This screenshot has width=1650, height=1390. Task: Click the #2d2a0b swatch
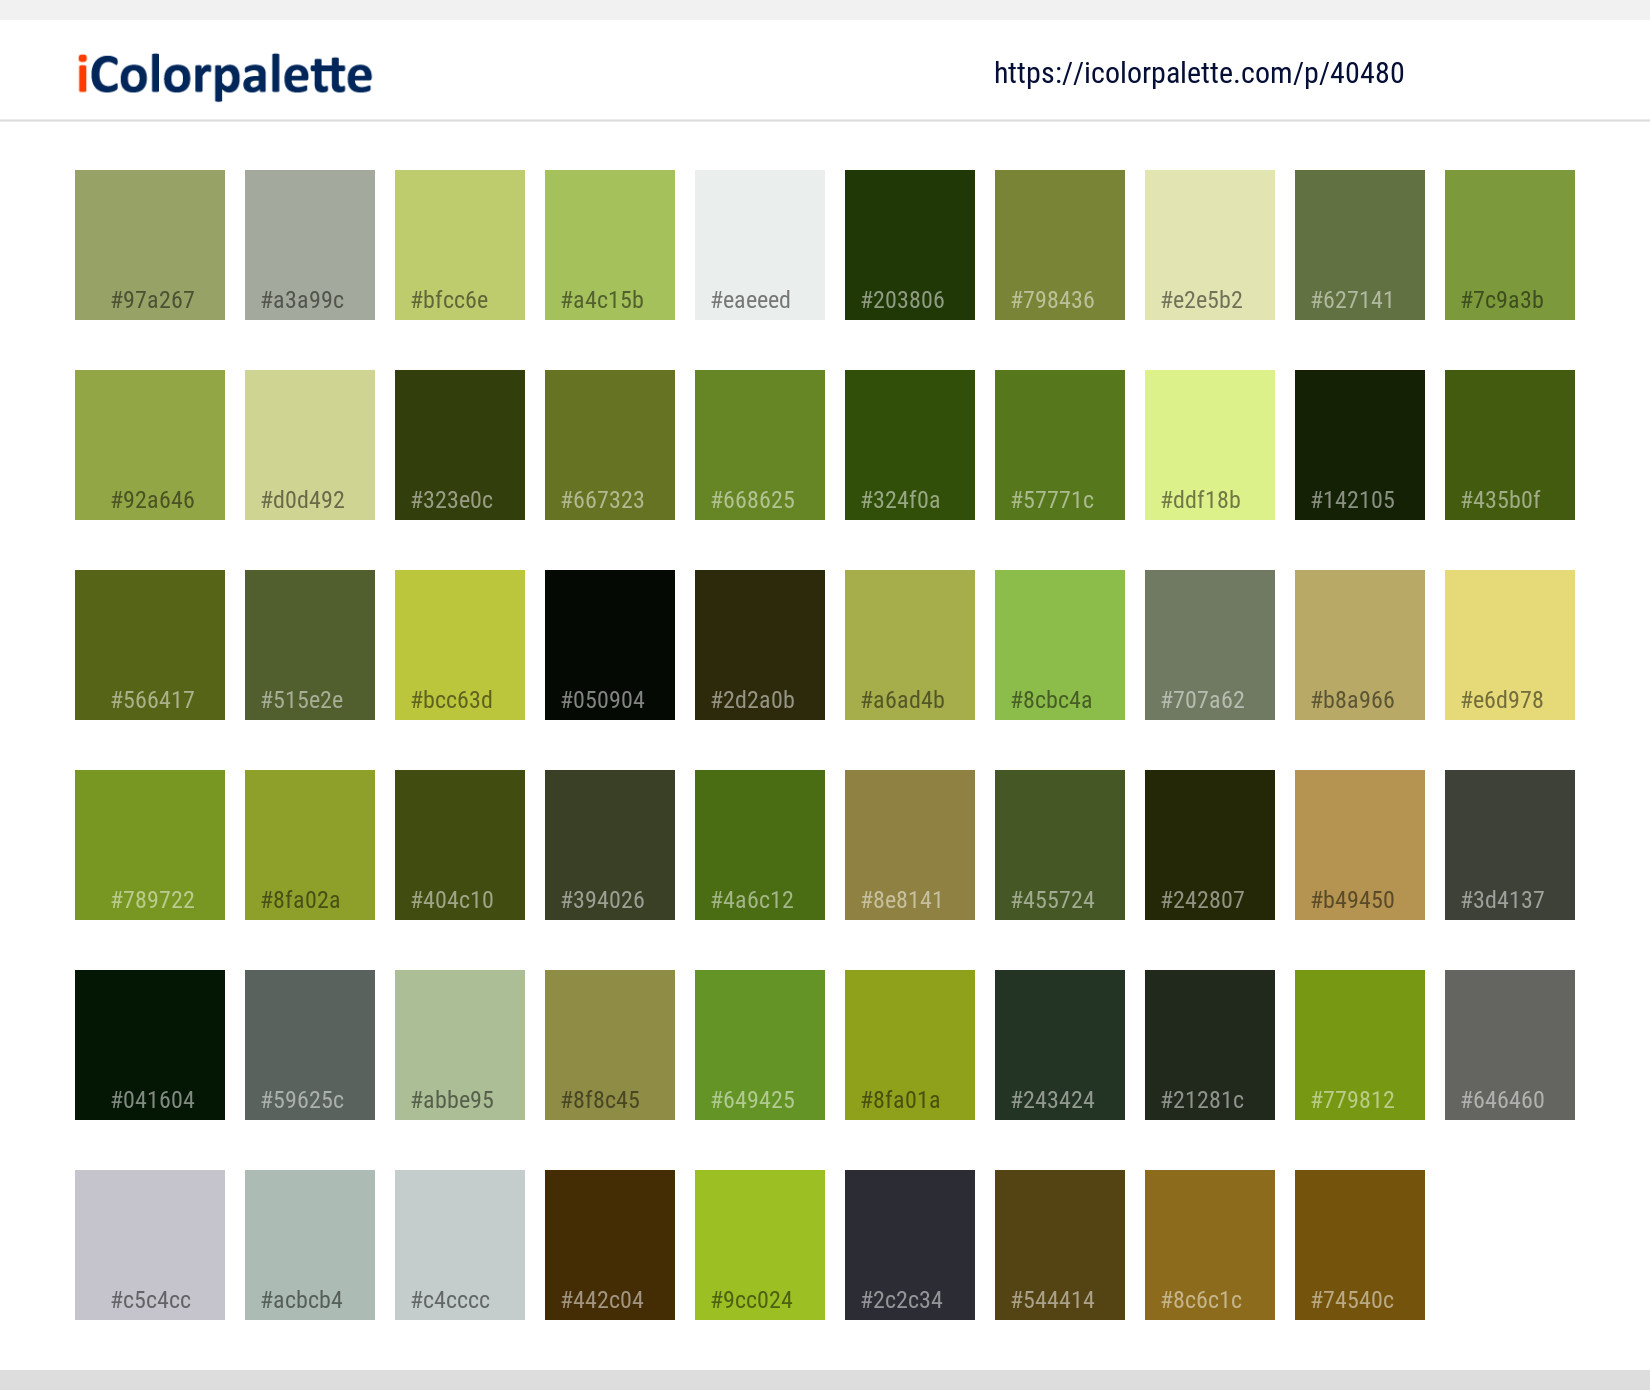click(760, 645)
